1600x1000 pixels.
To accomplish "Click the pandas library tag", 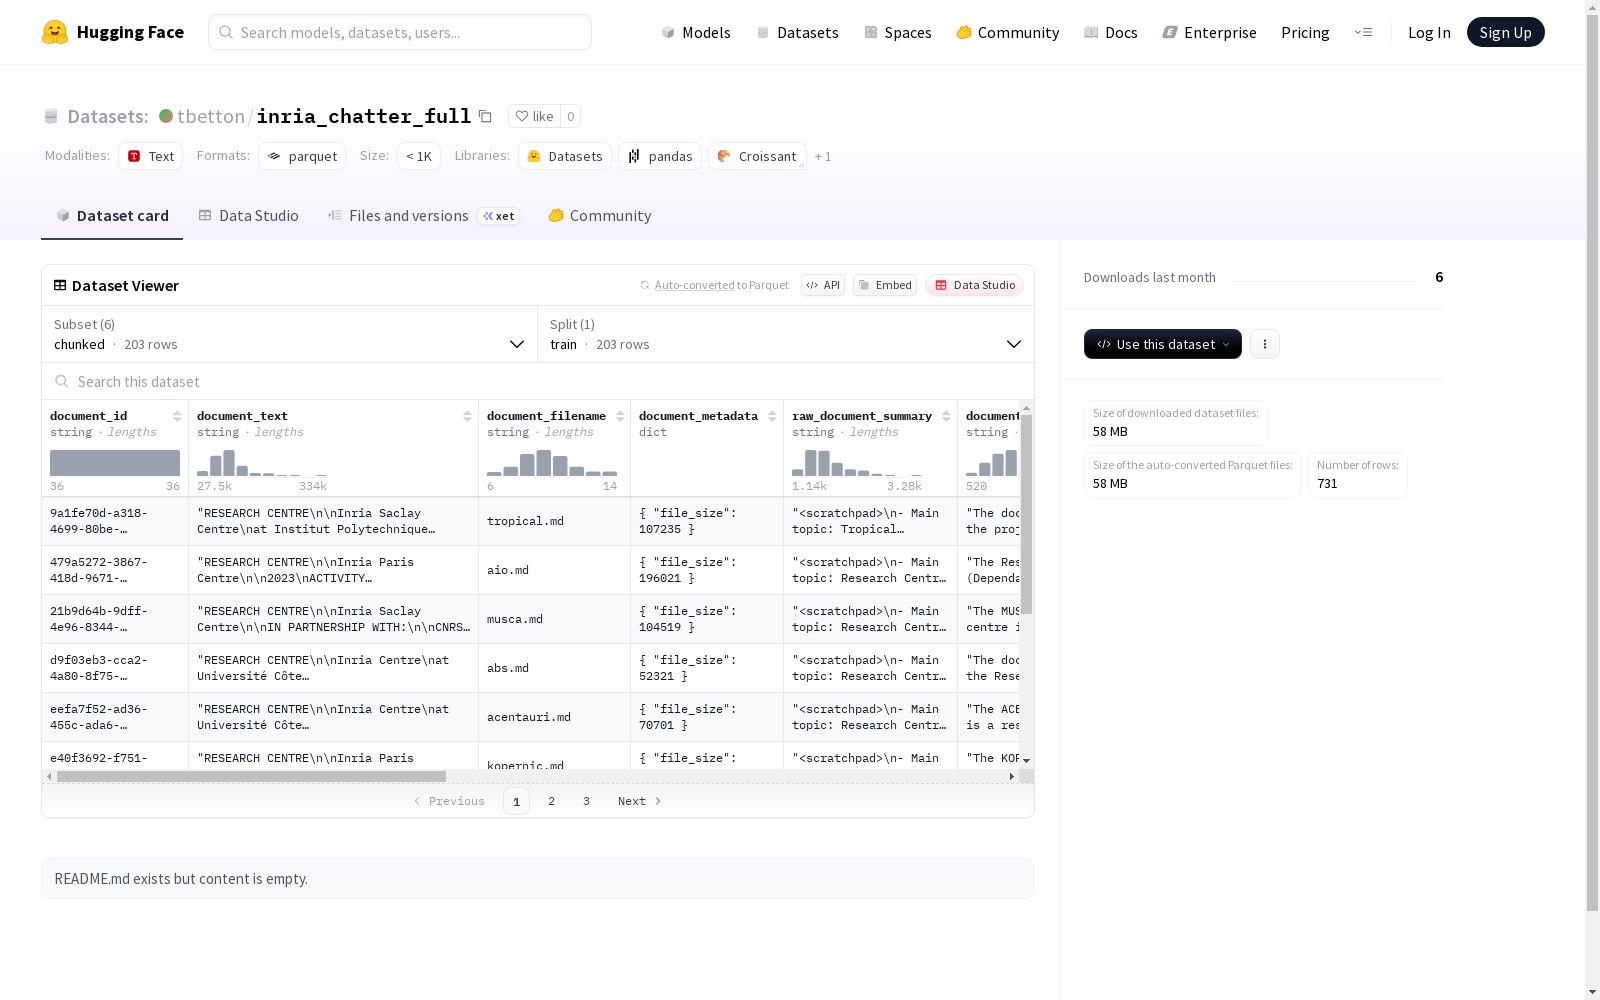I will click(x=660, y=156).
